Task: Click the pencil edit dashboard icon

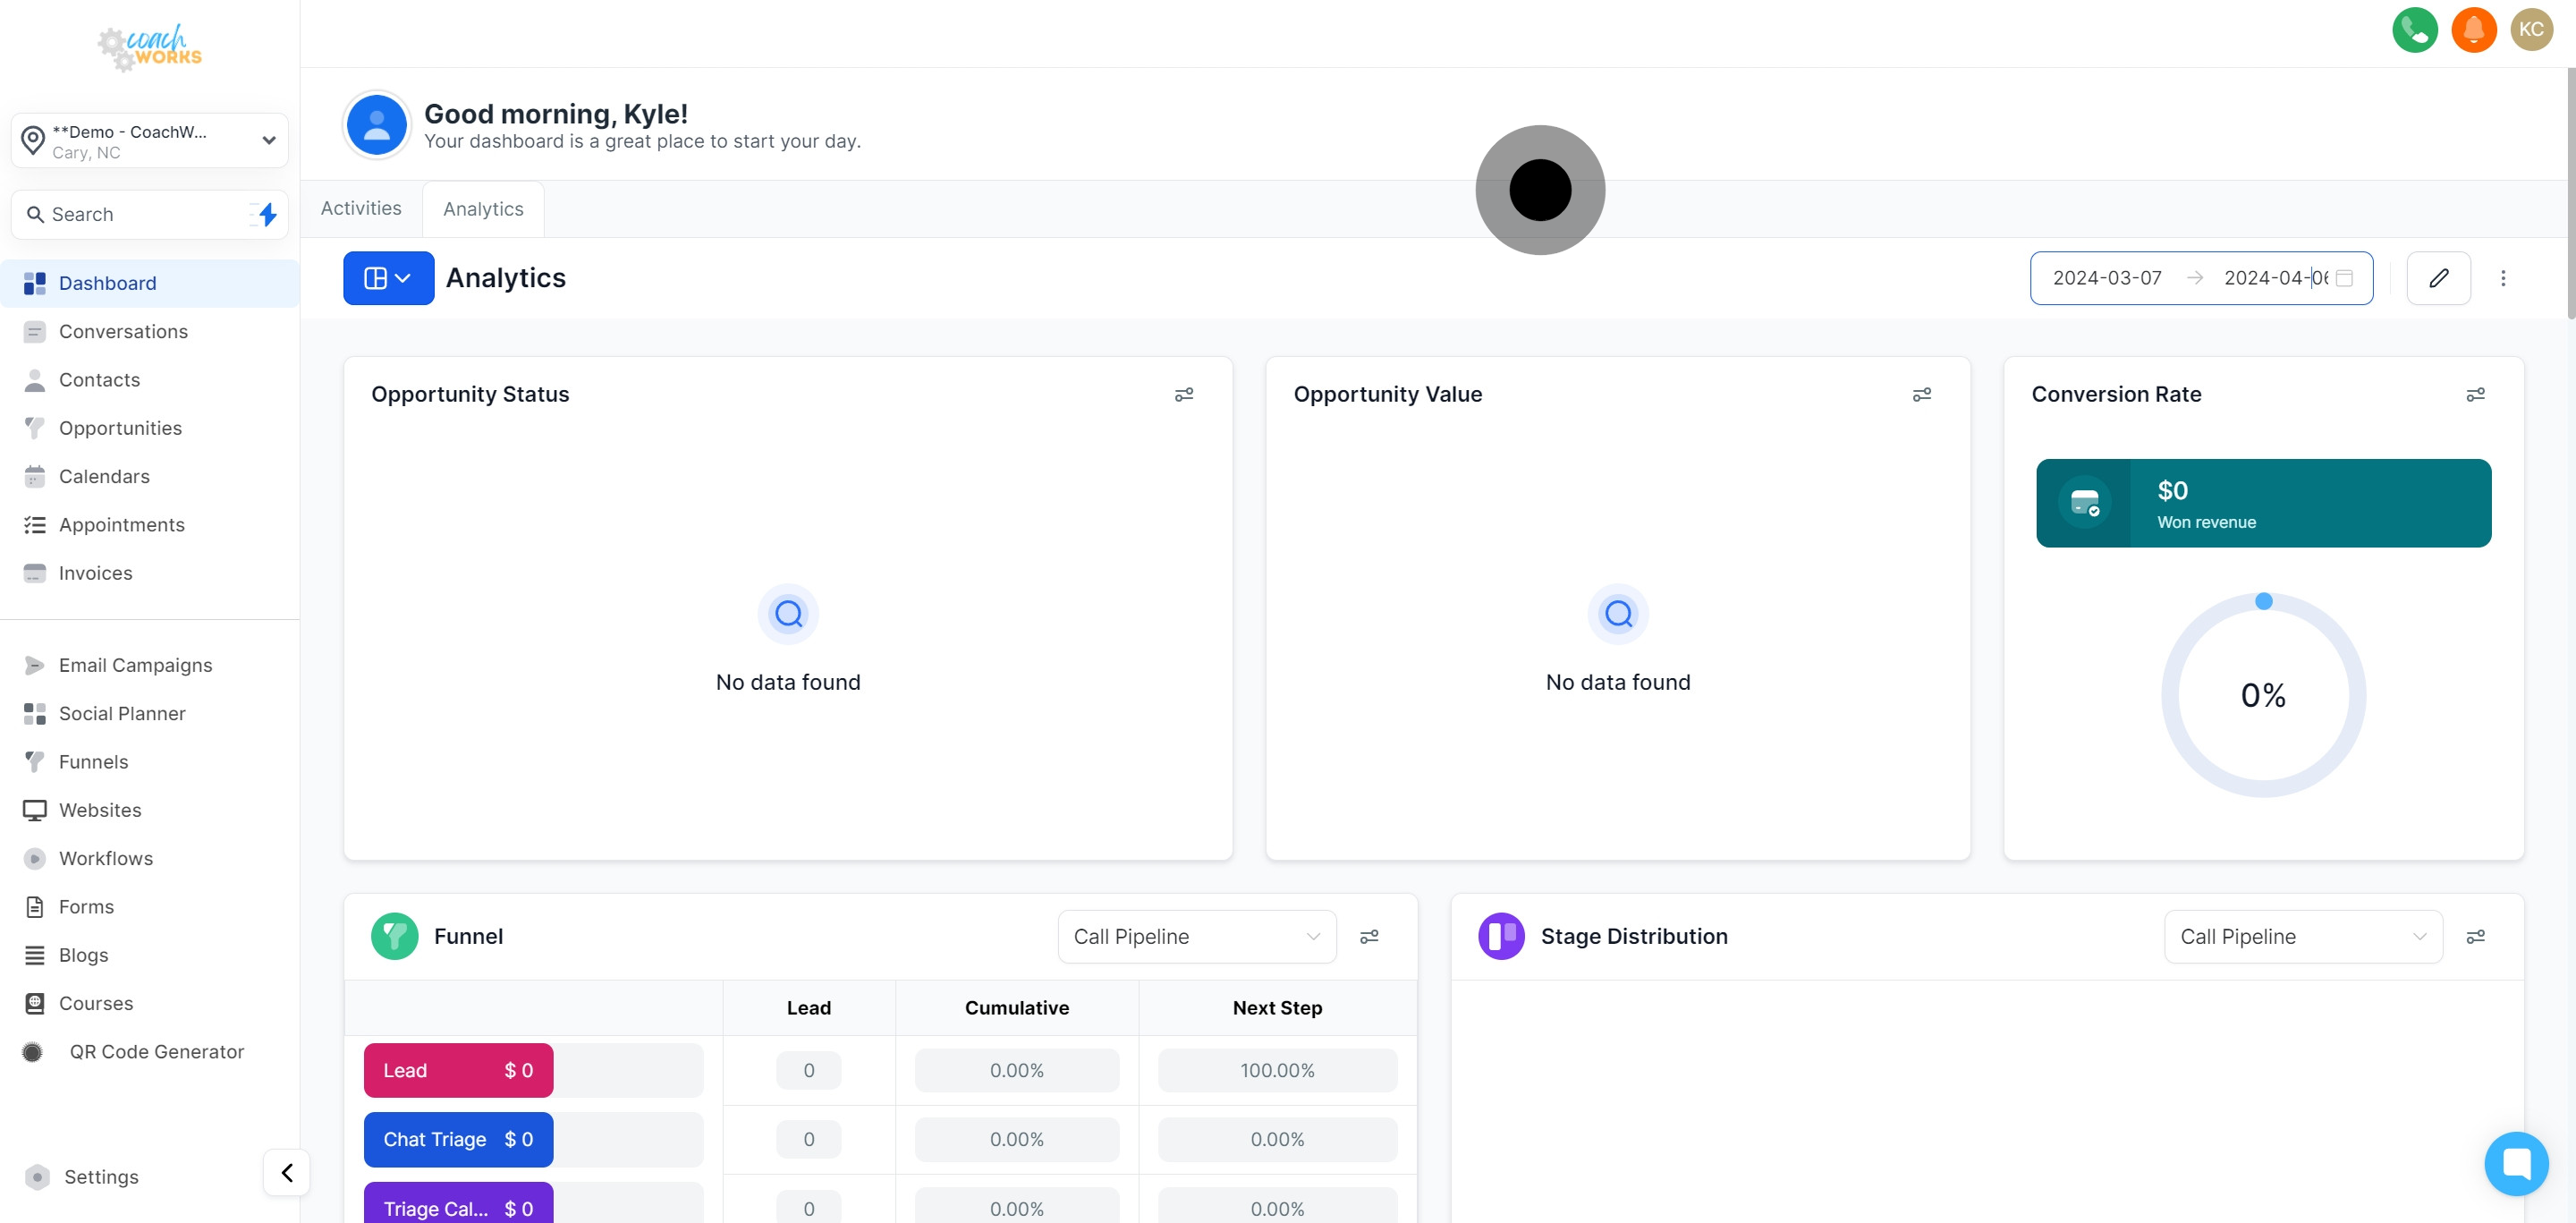Action: pos(2438,278)
